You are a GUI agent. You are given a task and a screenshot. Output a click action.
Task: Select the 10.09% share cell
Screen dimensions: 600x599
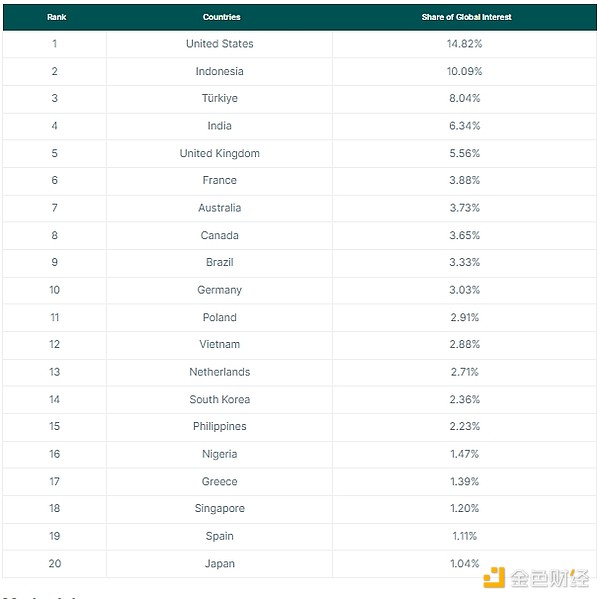pos(466,71)
